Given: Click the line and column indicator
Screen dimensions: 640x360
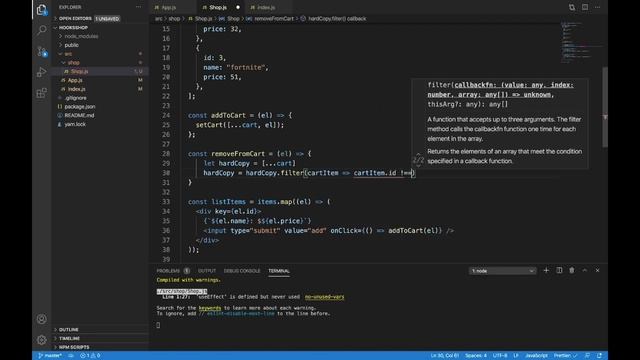Looking at the screenshot, I should pyautogui.click(x=444, y=356).
